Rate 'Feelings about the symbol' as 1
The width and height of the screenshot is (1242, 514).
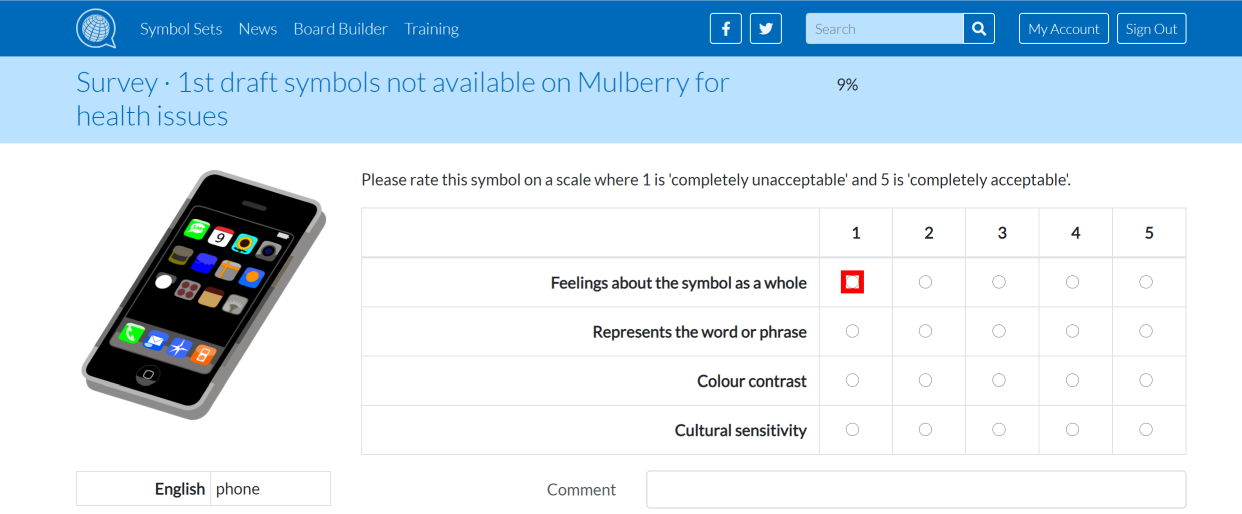click(852, 282)
